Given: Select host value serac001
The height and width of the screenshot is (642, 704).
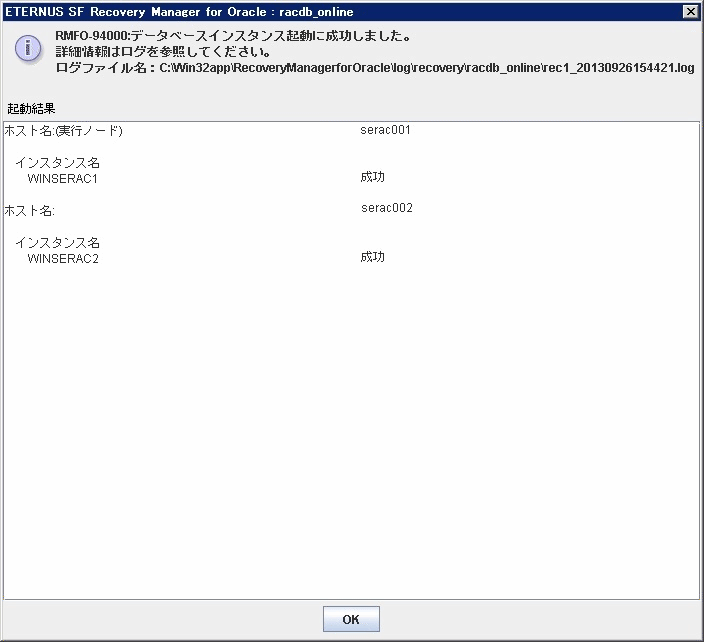Looking at the screenshot, I should coord(385,130).
